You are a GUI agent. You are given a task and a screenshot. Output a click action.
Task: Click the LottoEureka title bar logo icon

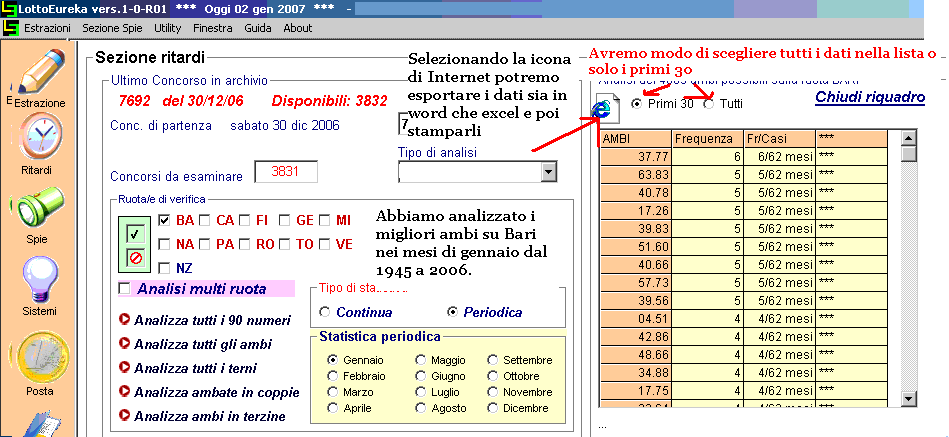(x=8, y=8)
